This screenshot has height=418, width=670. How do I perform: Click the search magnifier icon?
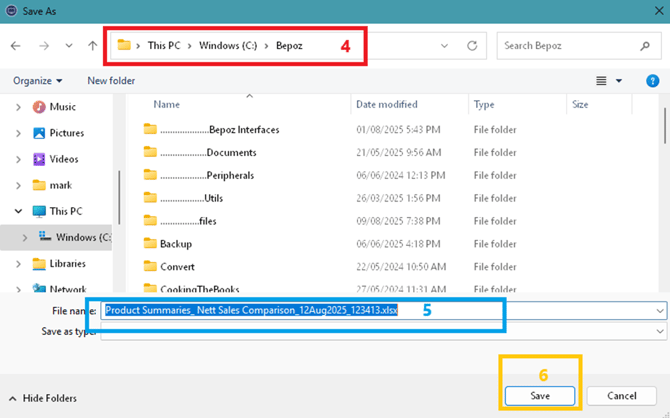pyautogui.click(x=644, y=46)
